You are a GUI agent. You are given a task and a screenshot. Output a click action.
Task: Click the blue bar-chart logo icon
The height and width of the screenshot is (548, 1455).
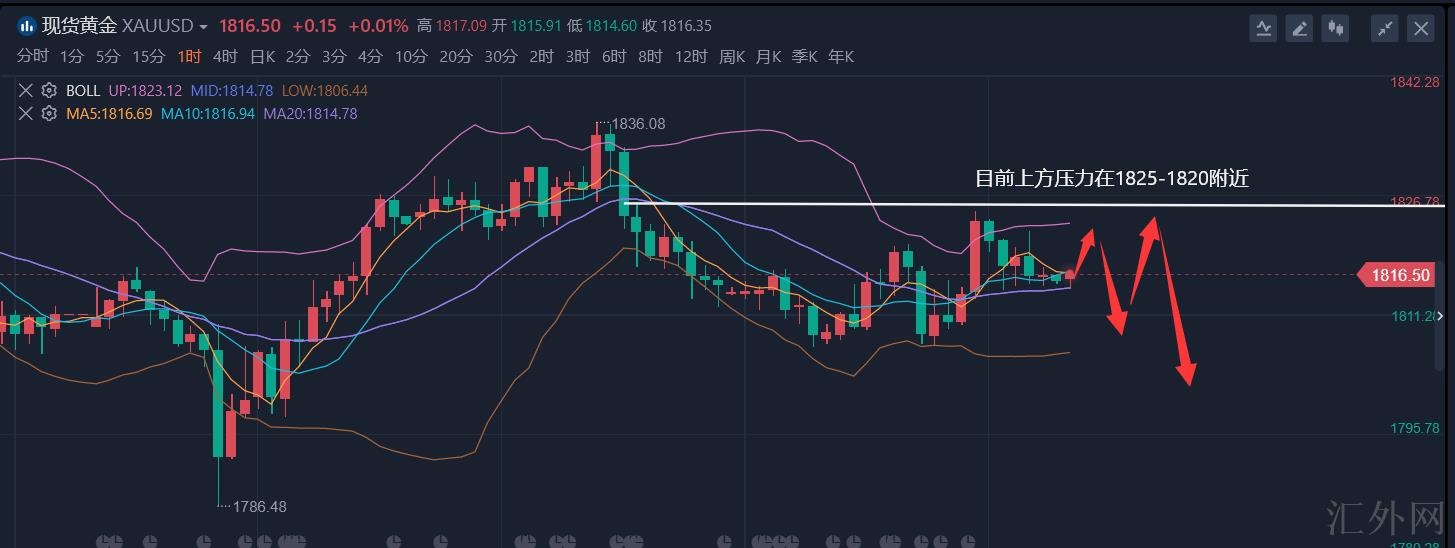point(26,26)
